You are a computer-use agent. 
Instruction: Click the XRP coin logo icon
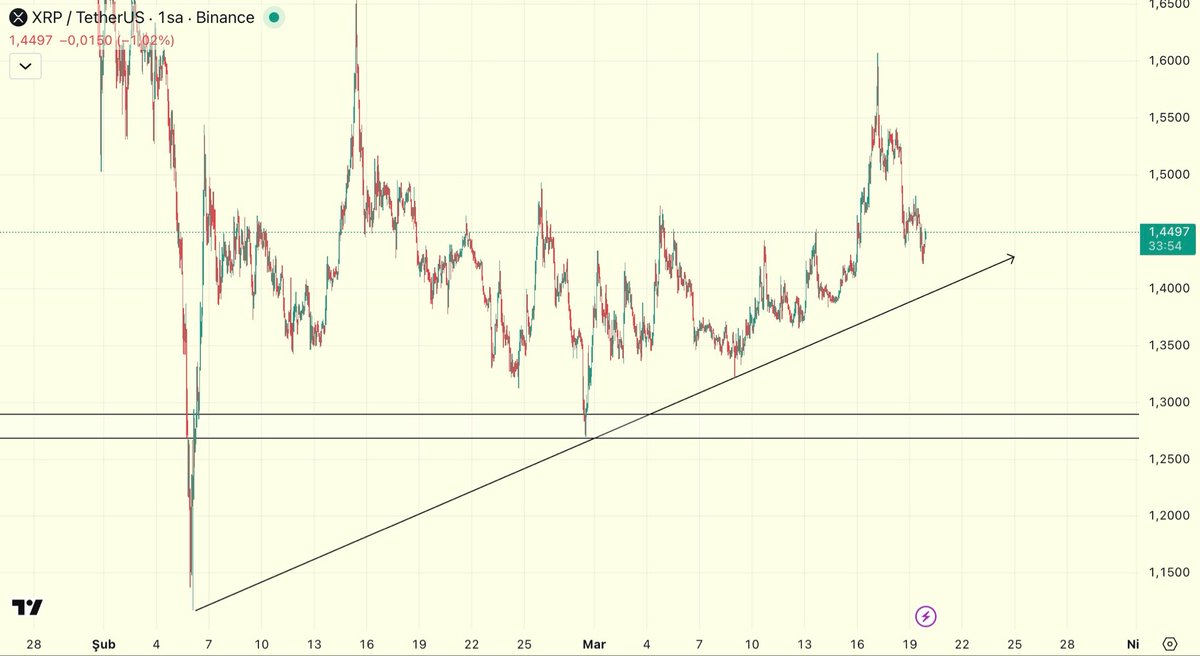pos(18,17)
